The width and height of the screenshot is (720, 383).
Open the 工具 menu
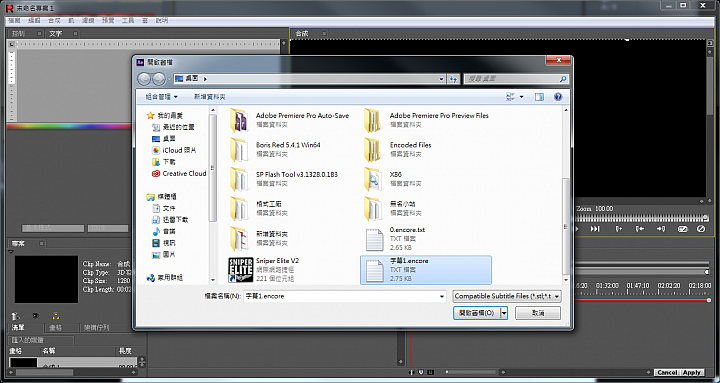128,21
